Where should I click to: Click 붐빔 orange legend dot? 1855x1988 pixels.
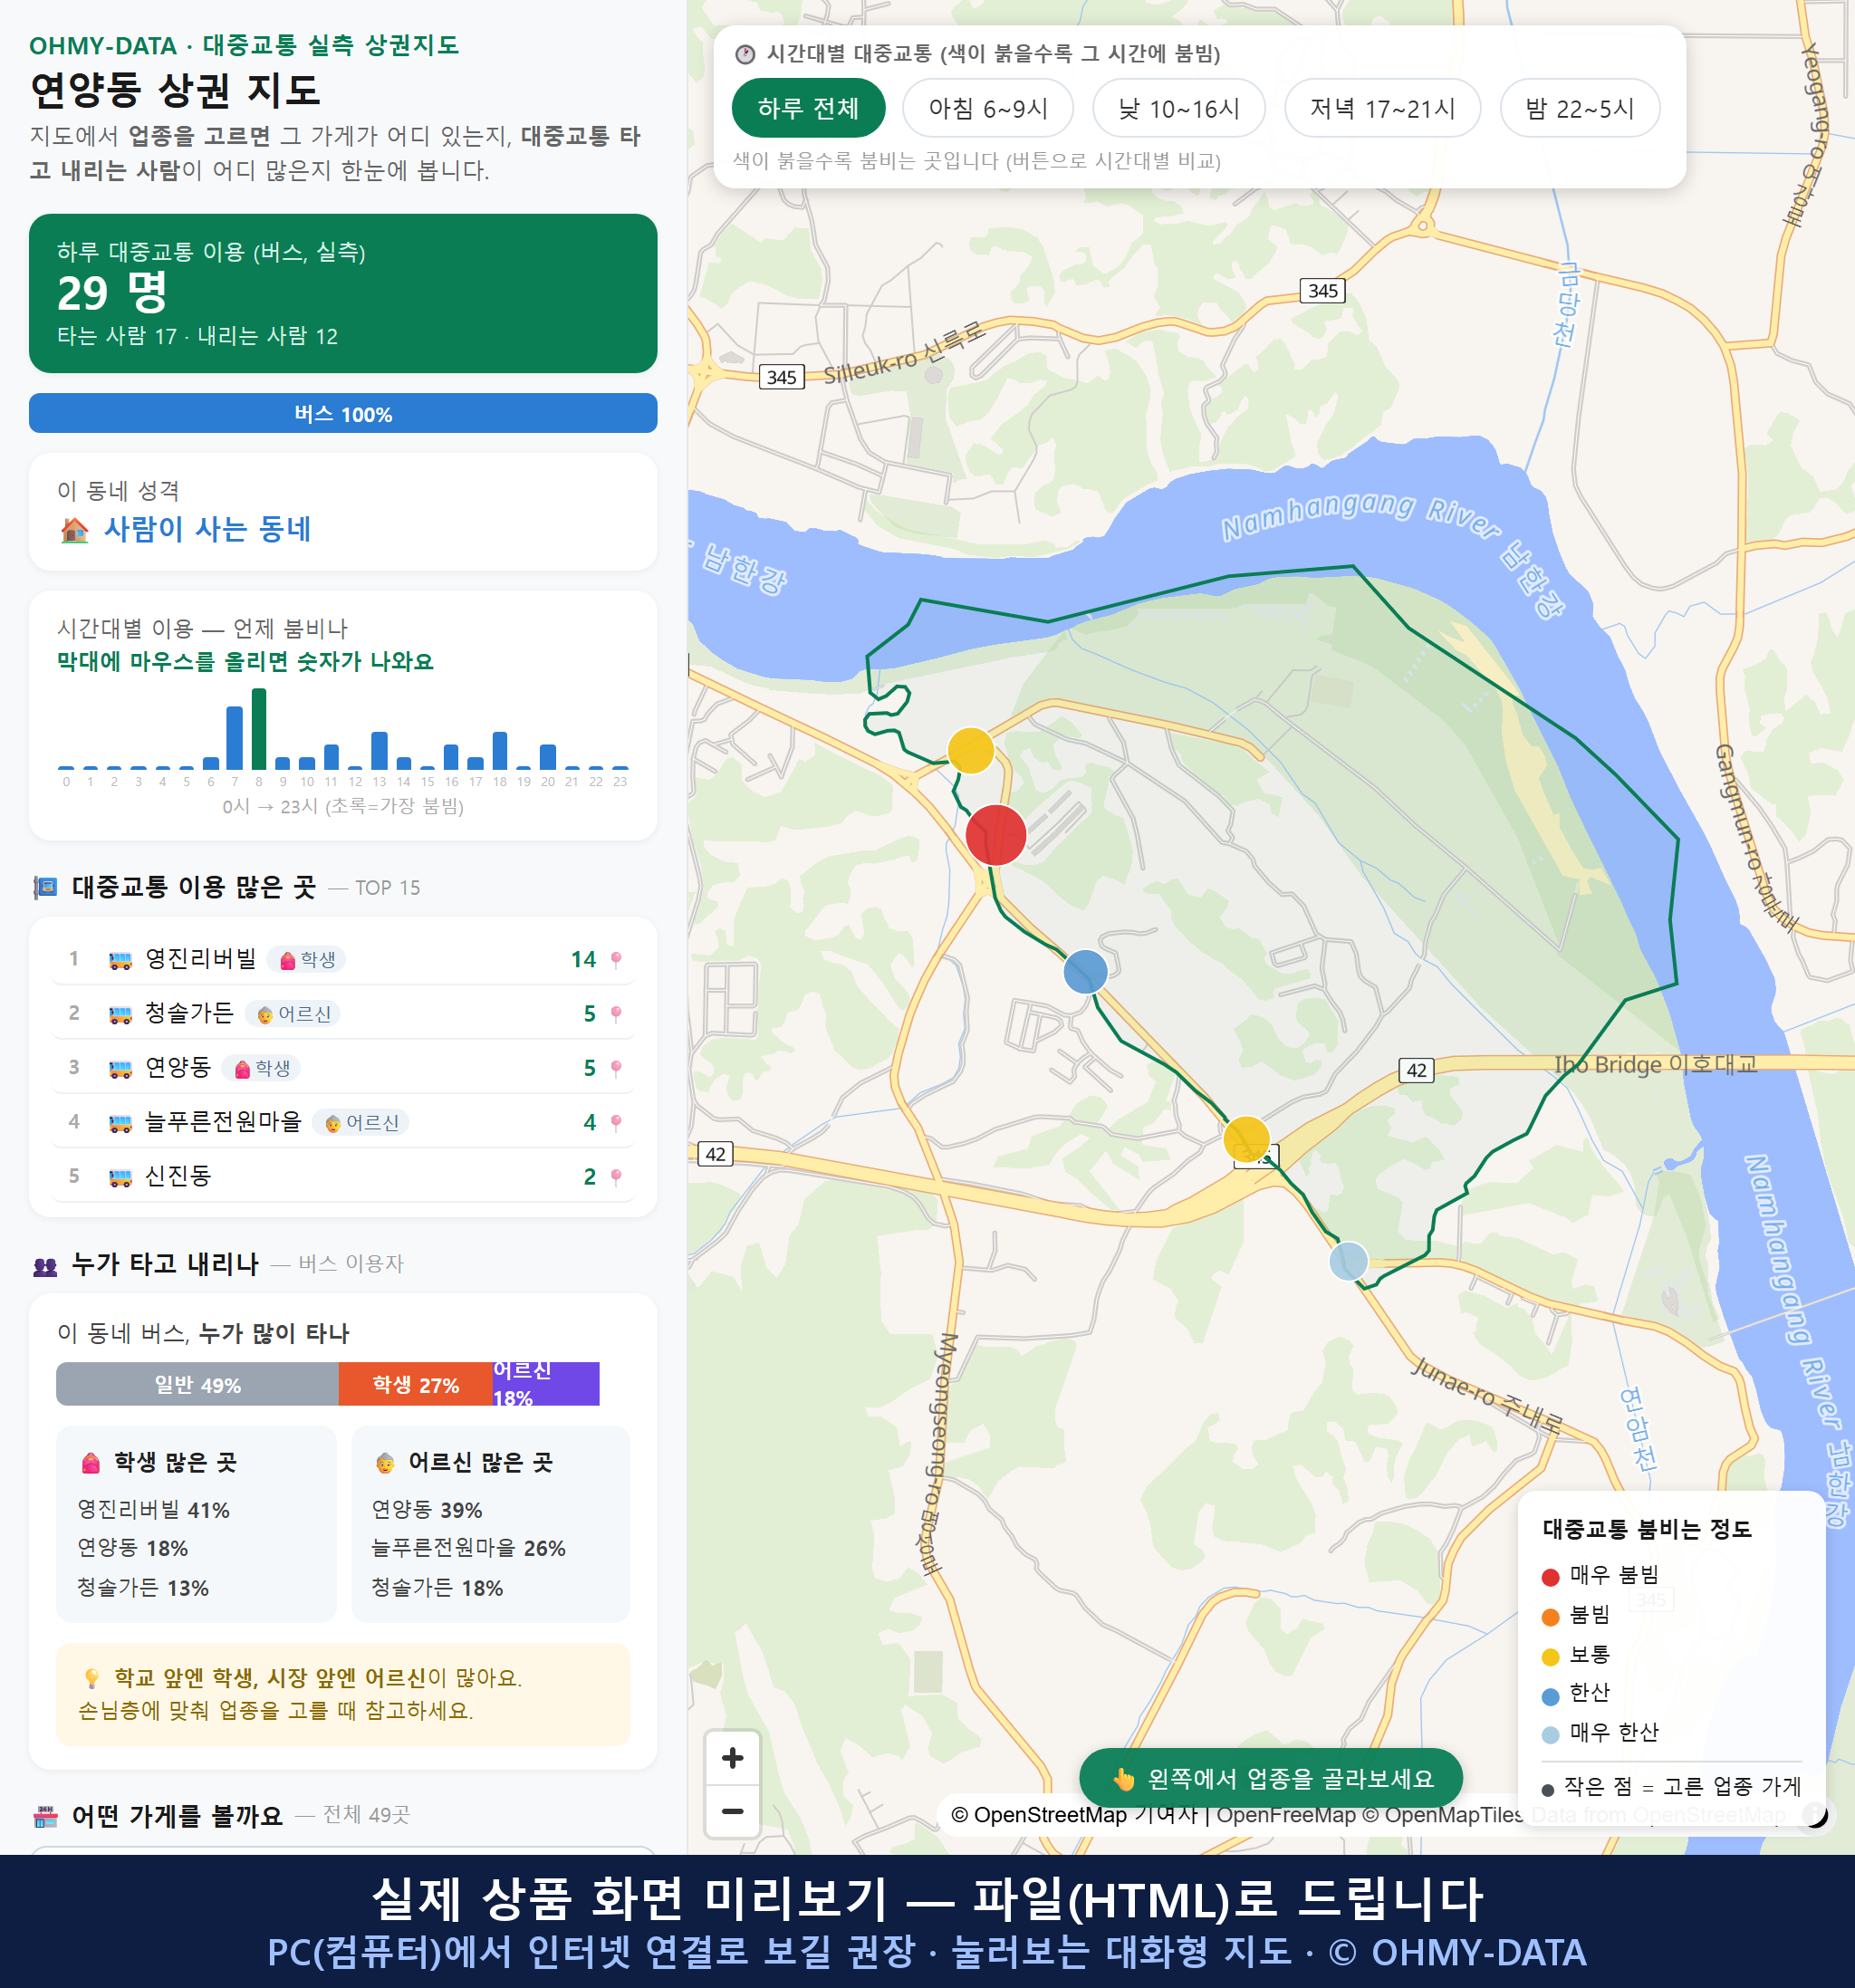(1550, 1617)
